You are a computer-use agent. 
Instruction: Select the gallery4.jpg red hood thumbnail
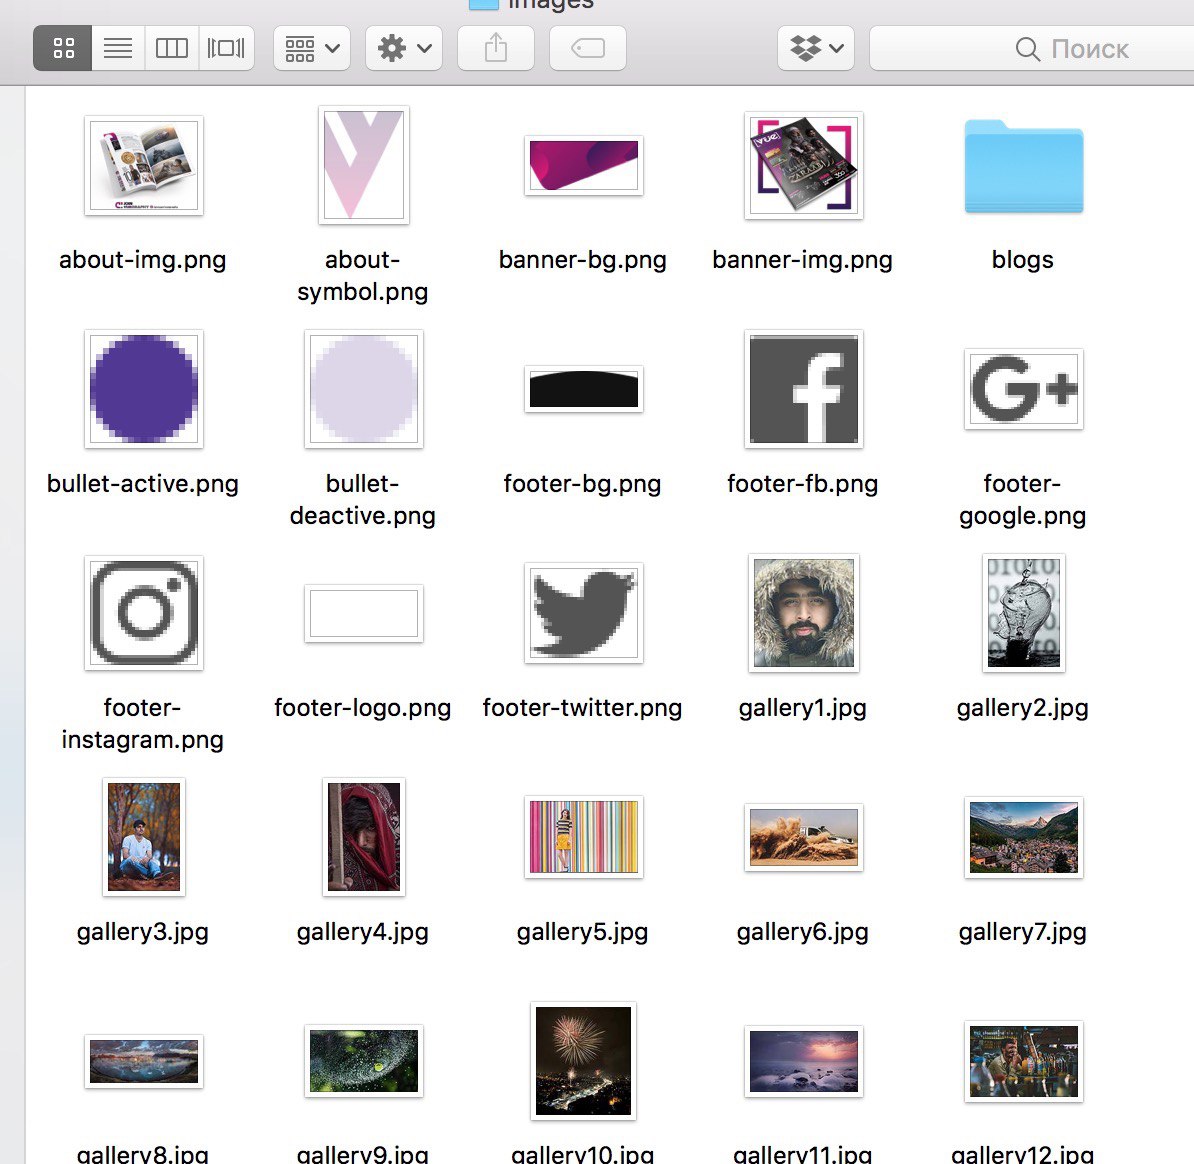click(364, 837)
